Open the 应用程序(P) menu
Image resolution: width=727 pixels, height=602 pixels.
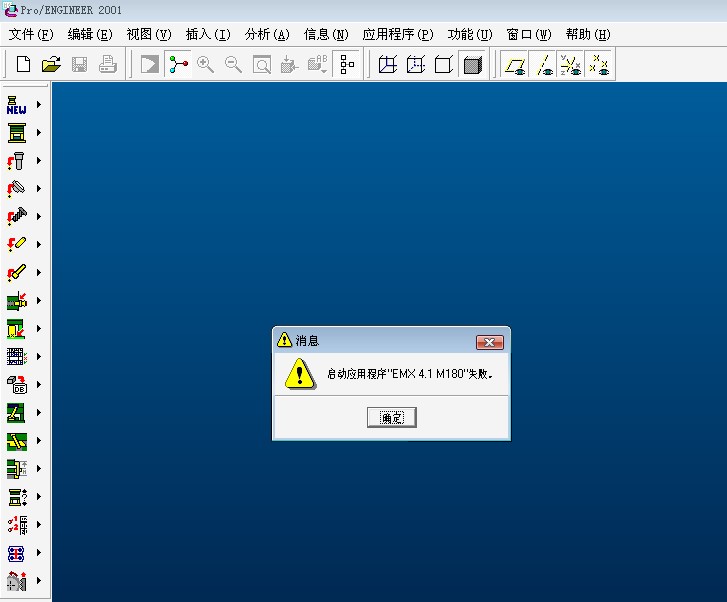[398, 34]
